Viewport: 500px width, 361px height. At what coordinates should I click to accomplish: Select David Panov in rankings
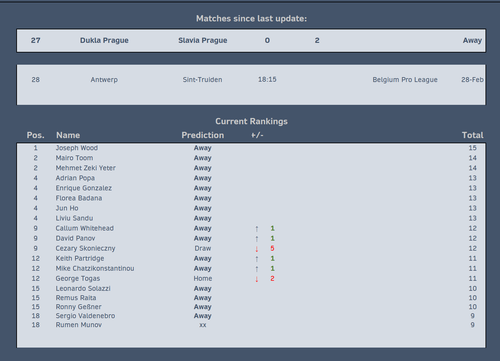[x=75, y=238]
